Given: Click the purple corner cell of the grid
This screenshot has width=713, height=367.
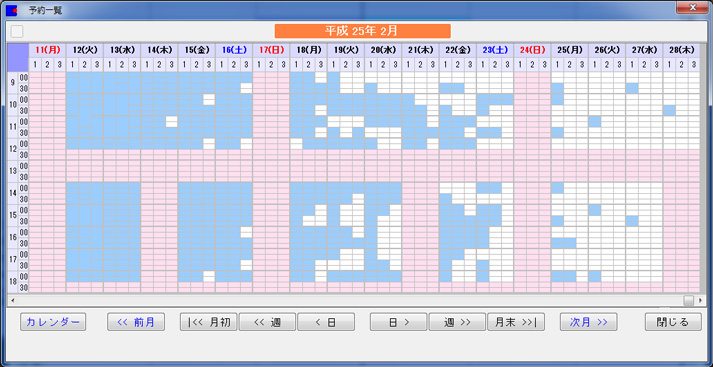Looking at the screenshot, I should (18, 57).
